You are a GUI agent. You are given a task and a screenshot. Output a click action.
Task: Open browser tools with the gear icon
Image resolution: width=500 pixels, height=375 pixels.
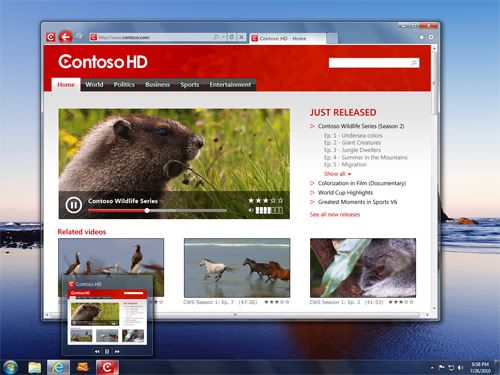click(431, 37)
